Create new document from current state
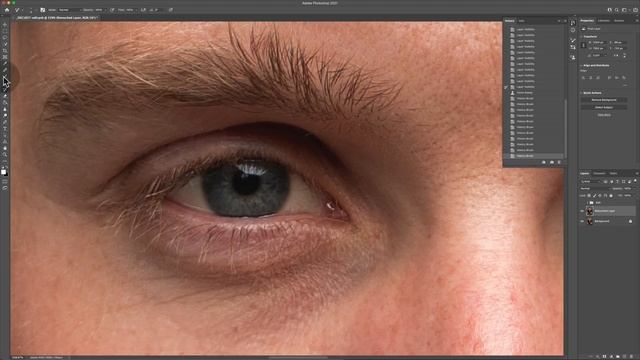Screen dimensions: 640x360 point(544,162)
